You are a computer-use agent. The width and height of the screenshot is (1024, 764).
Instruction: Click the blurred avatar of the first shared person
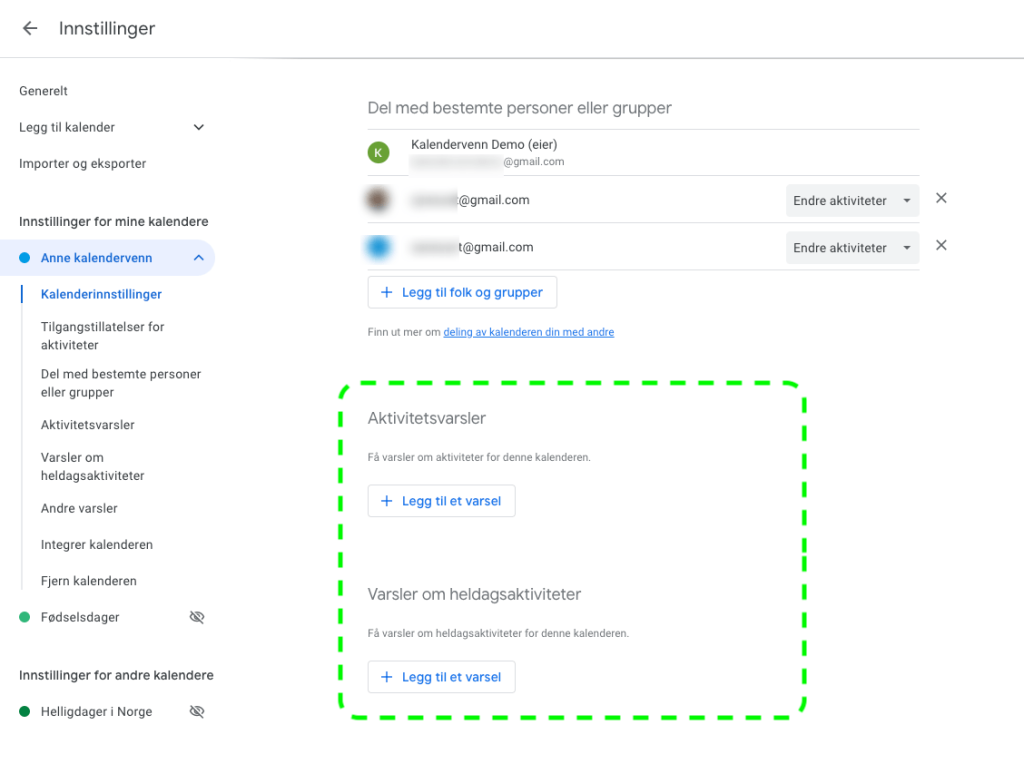(x=378, y=200)
